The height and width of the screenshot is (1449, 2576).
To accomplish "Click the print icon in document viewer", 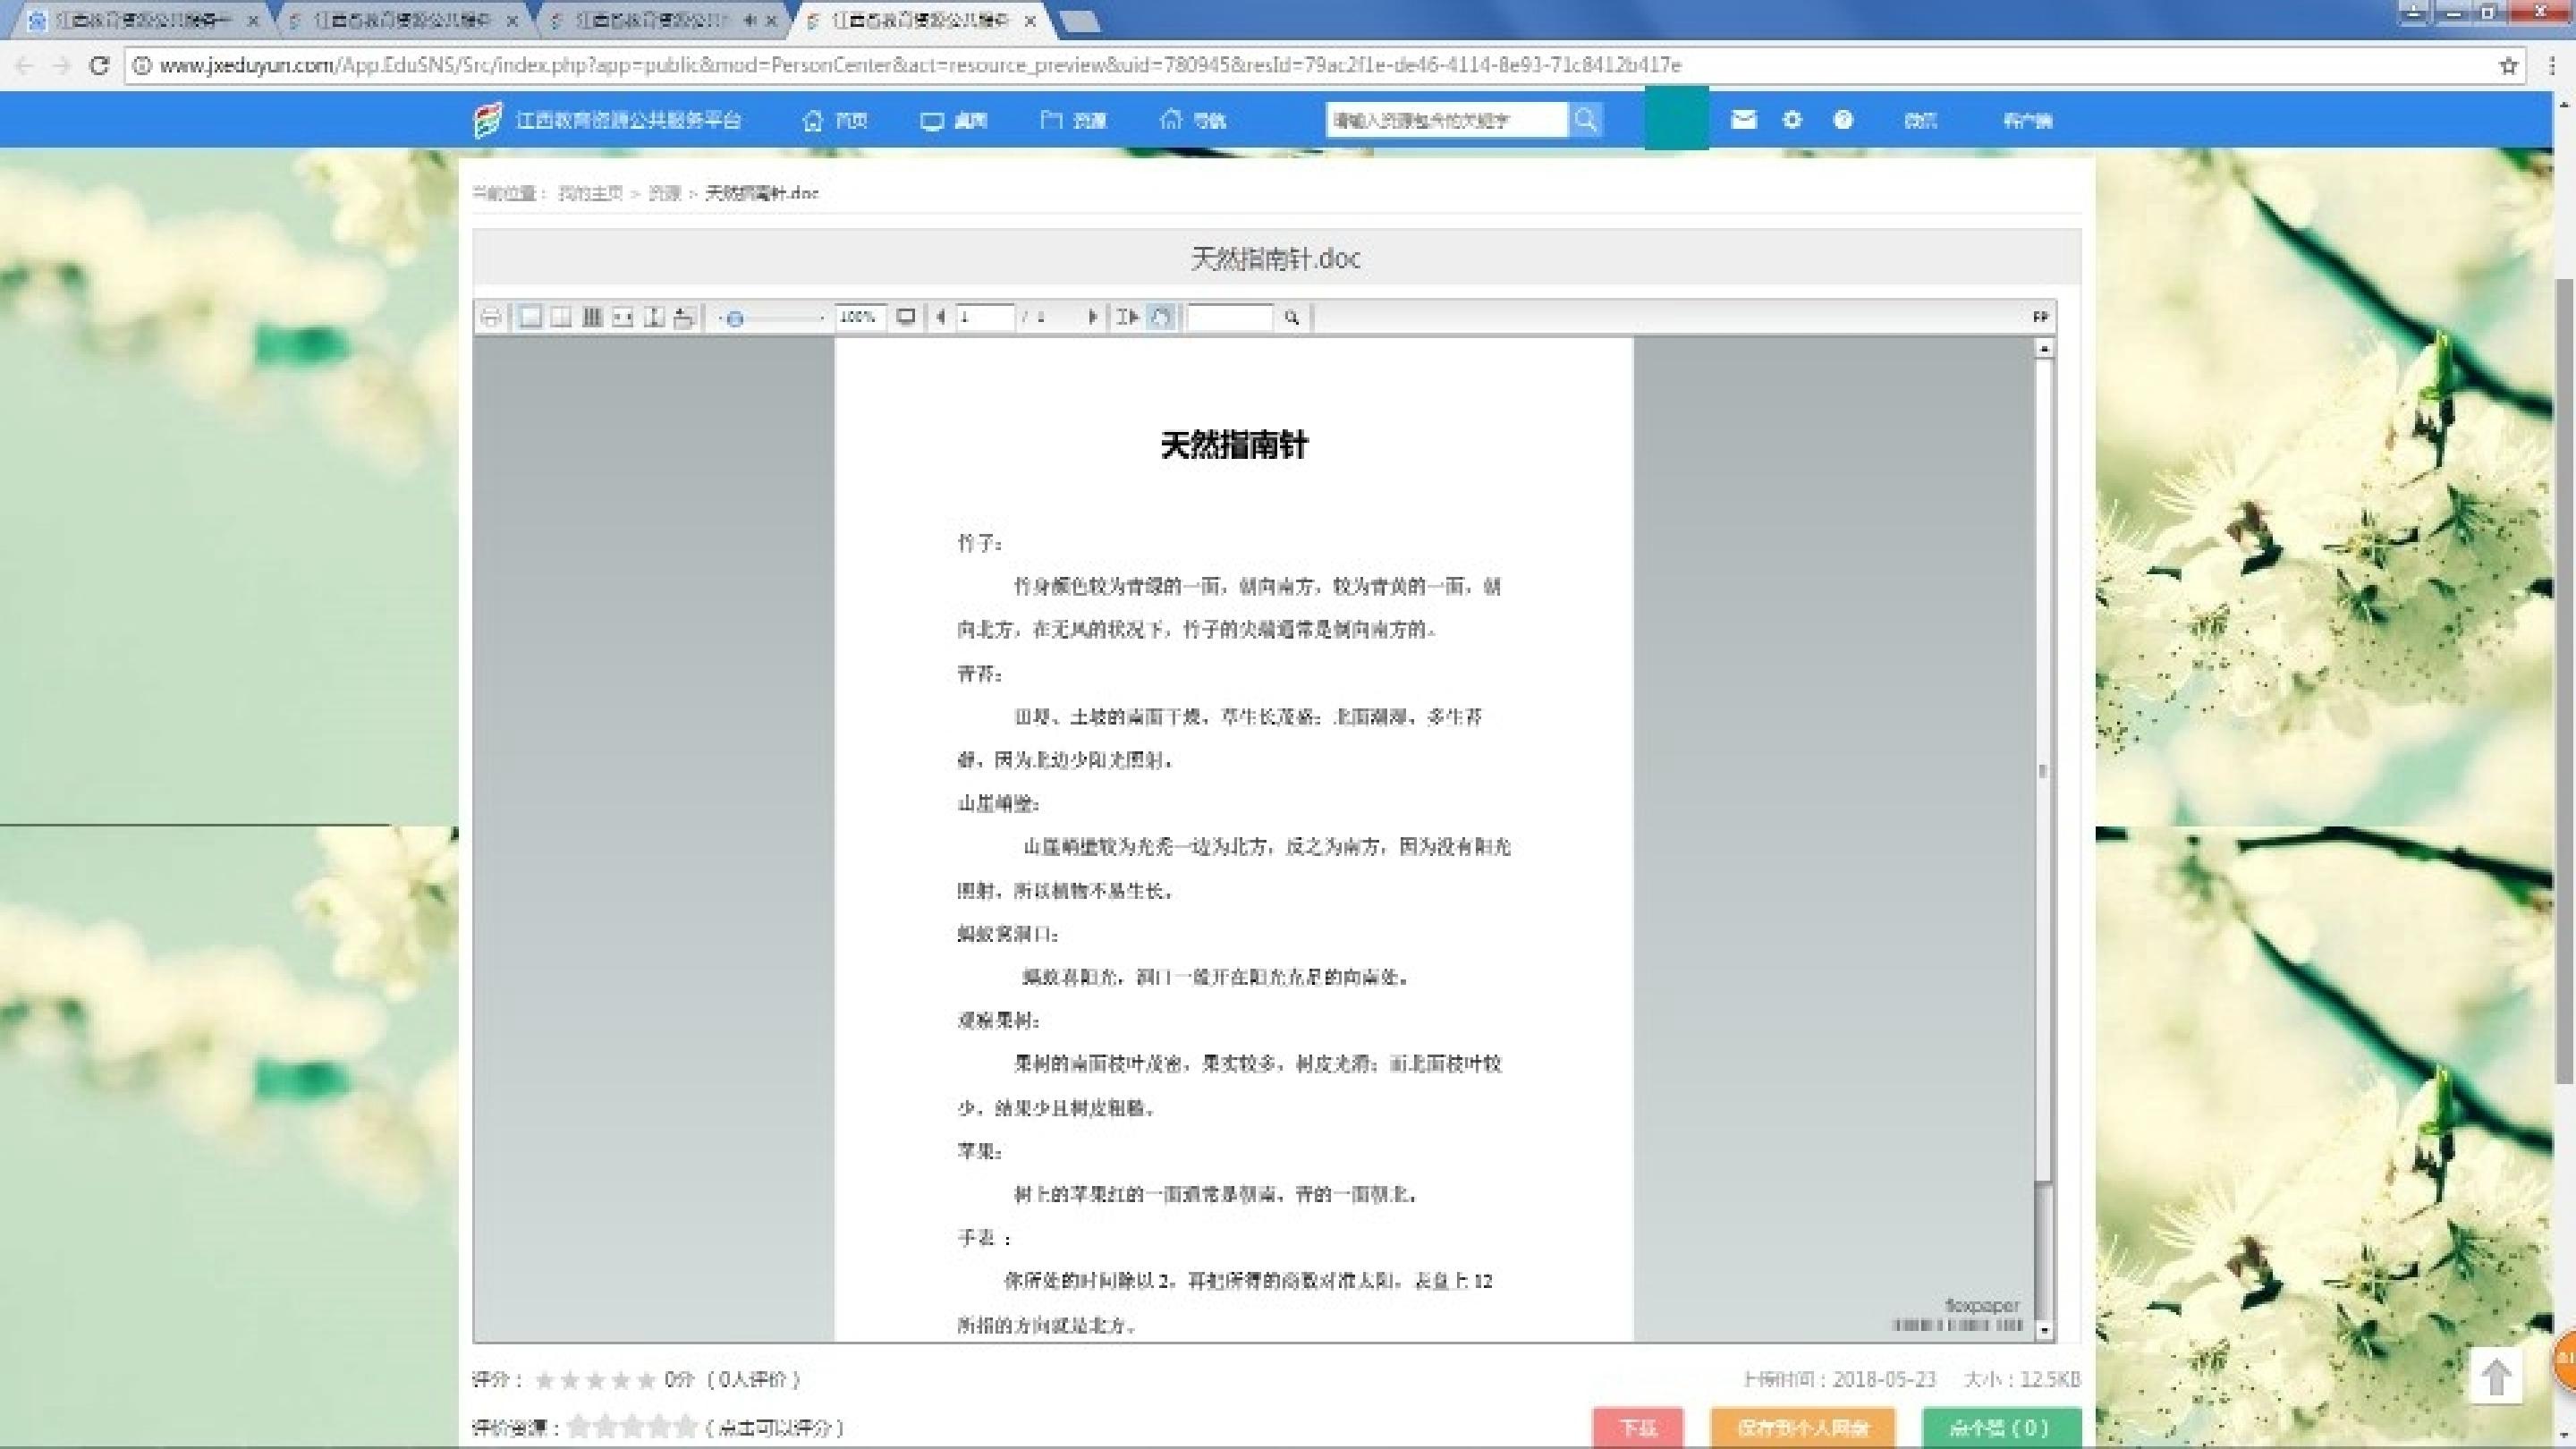I will (490, 317).
